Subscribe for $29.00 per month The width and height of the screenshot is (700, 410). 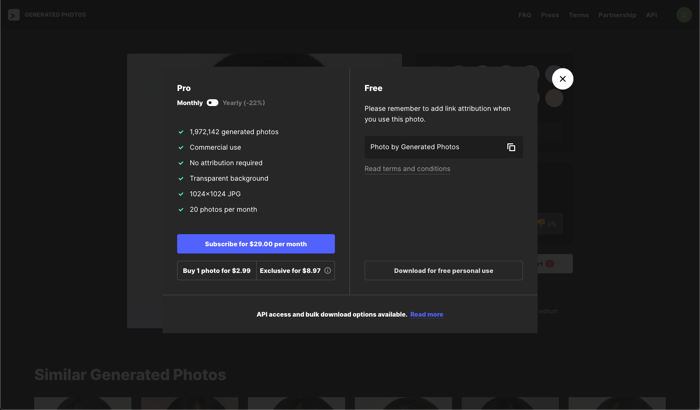(x=256, y=244)
